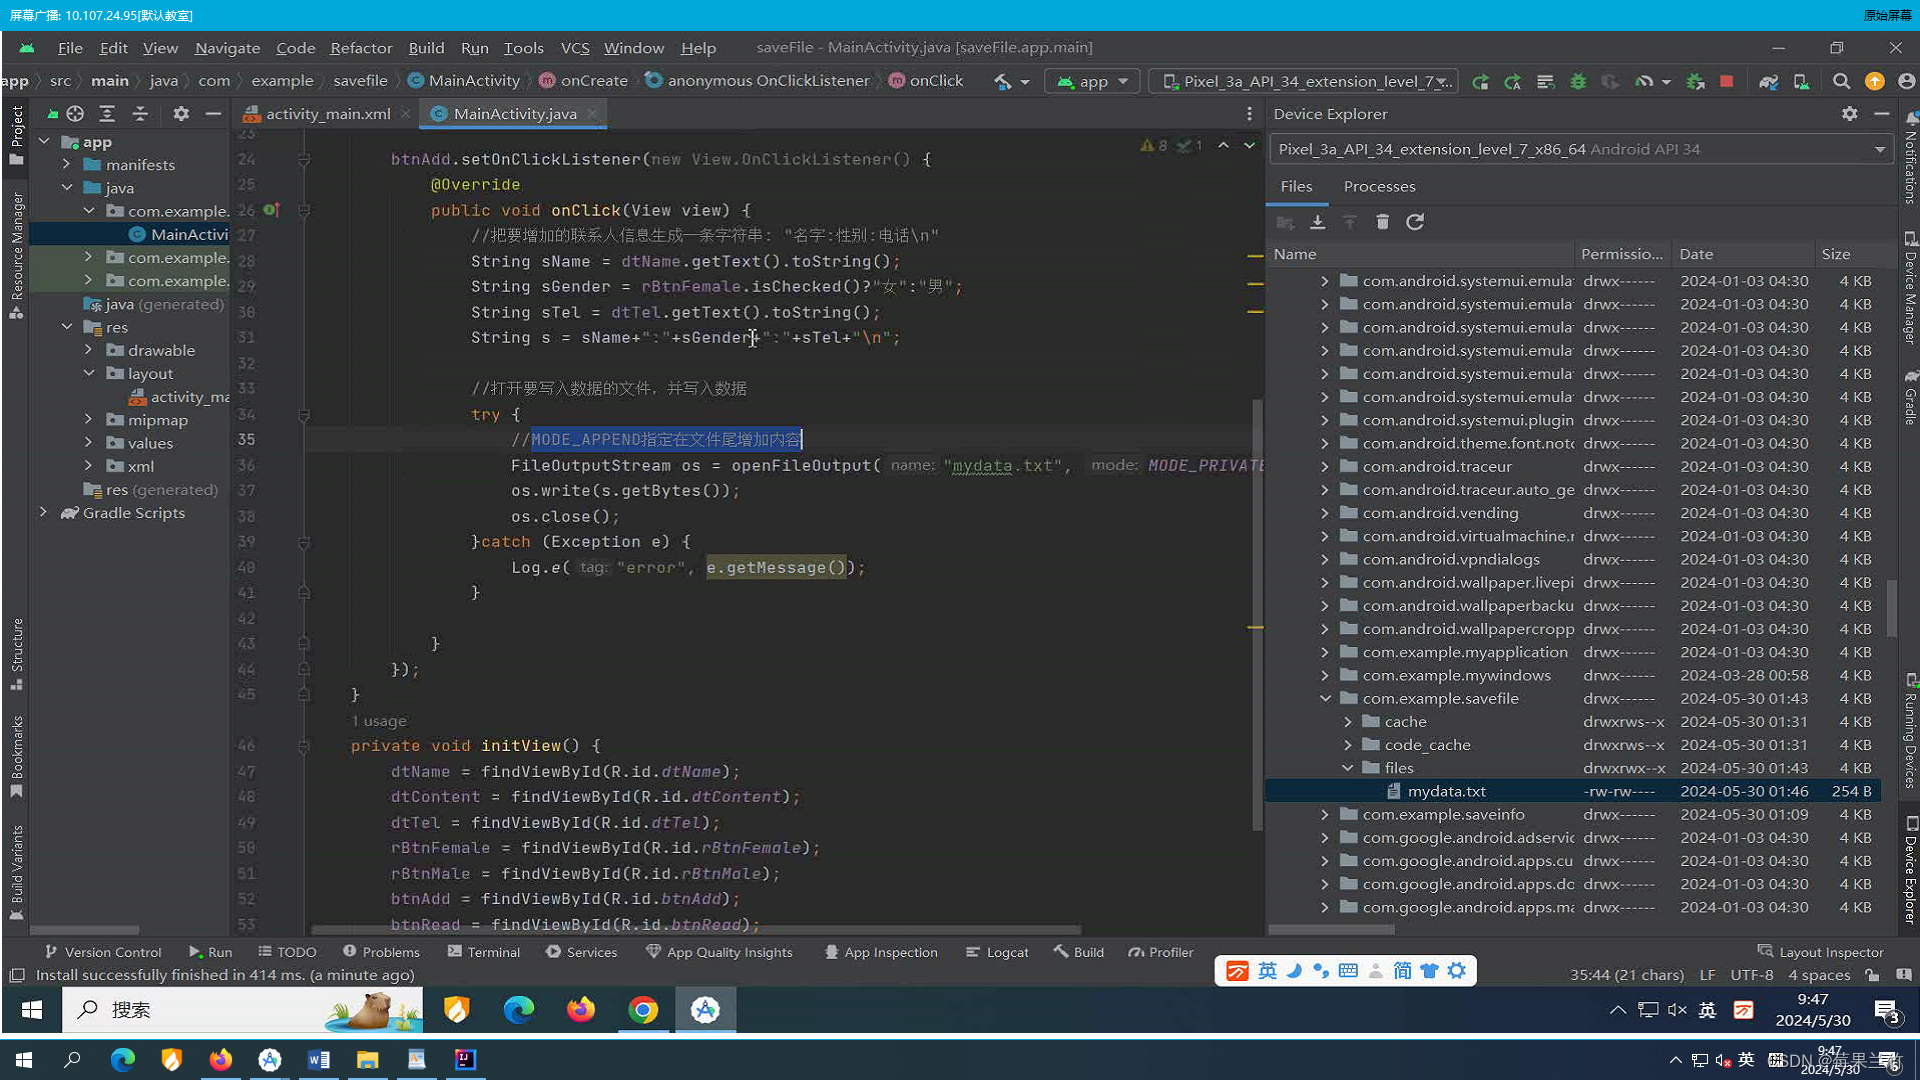The width and height of the screenshot is (1920, 1080).
Task: Open Search Everywhere magnifier icon
Action: [x=1841, y=81]
